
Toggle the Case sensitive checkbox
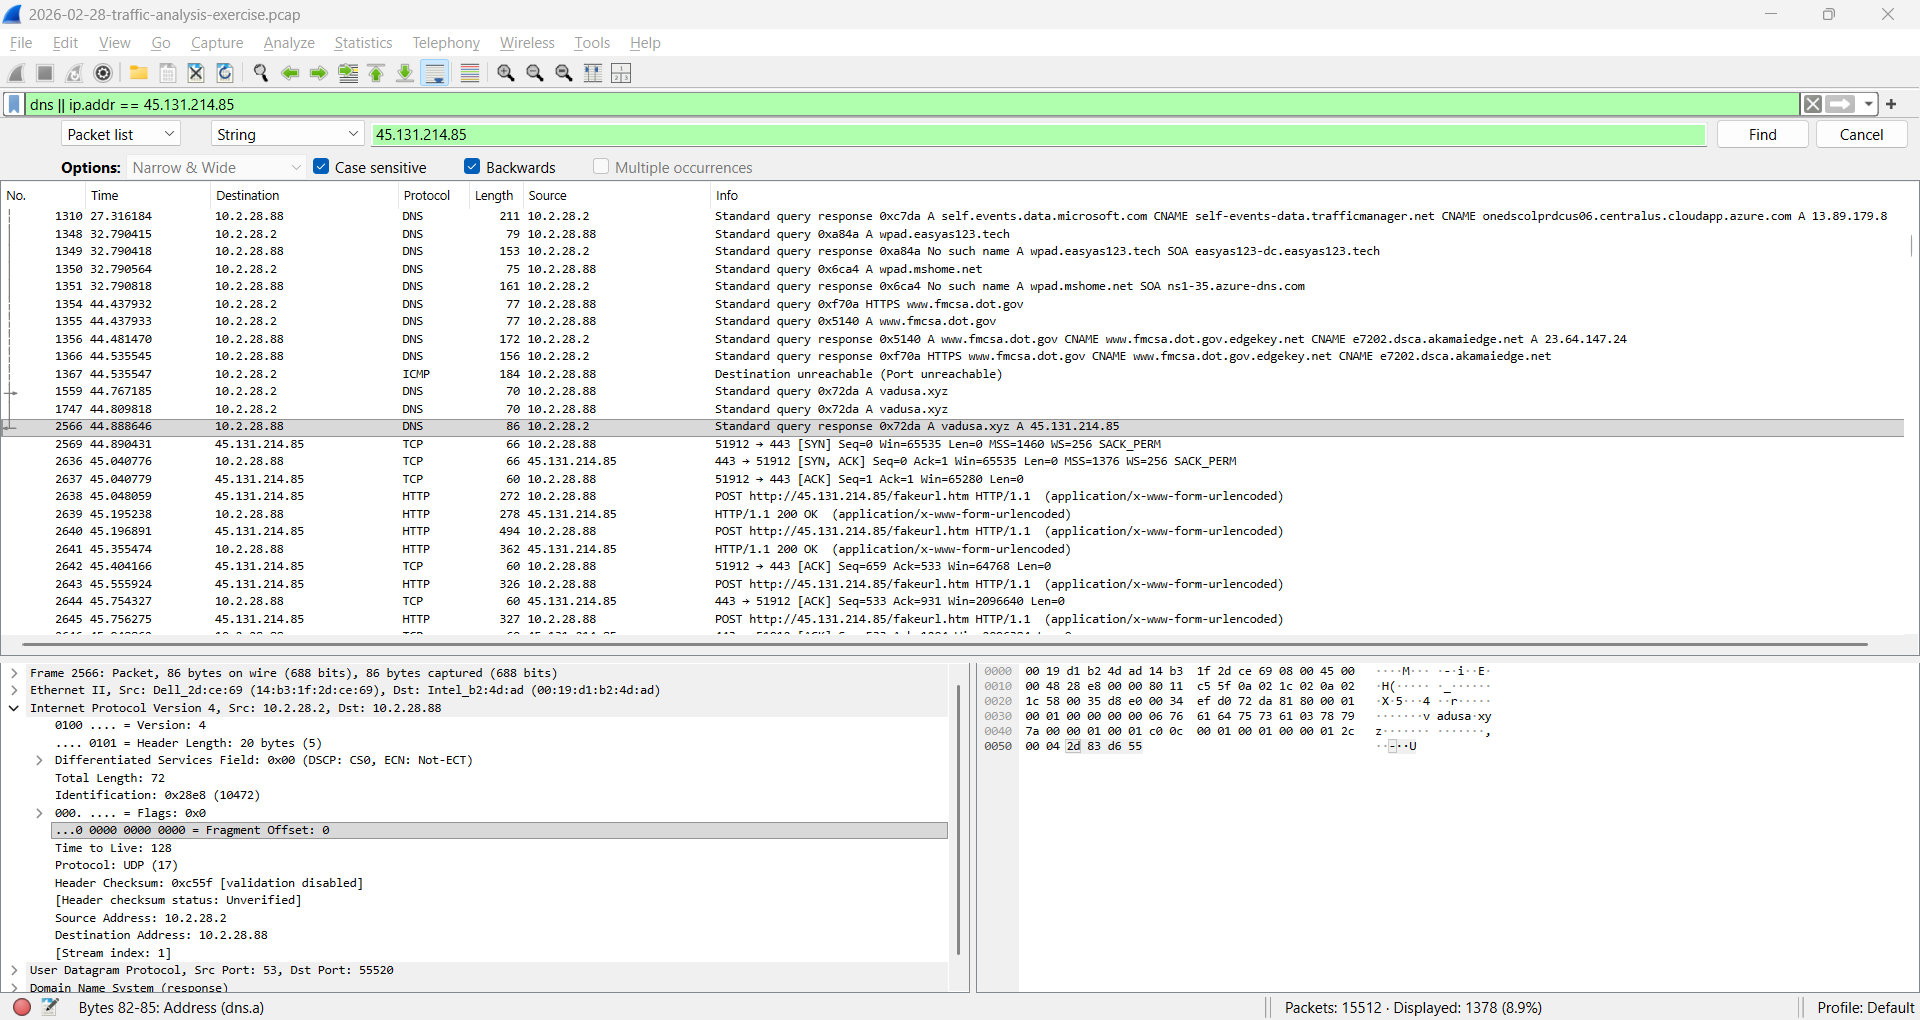coord(321,167)
